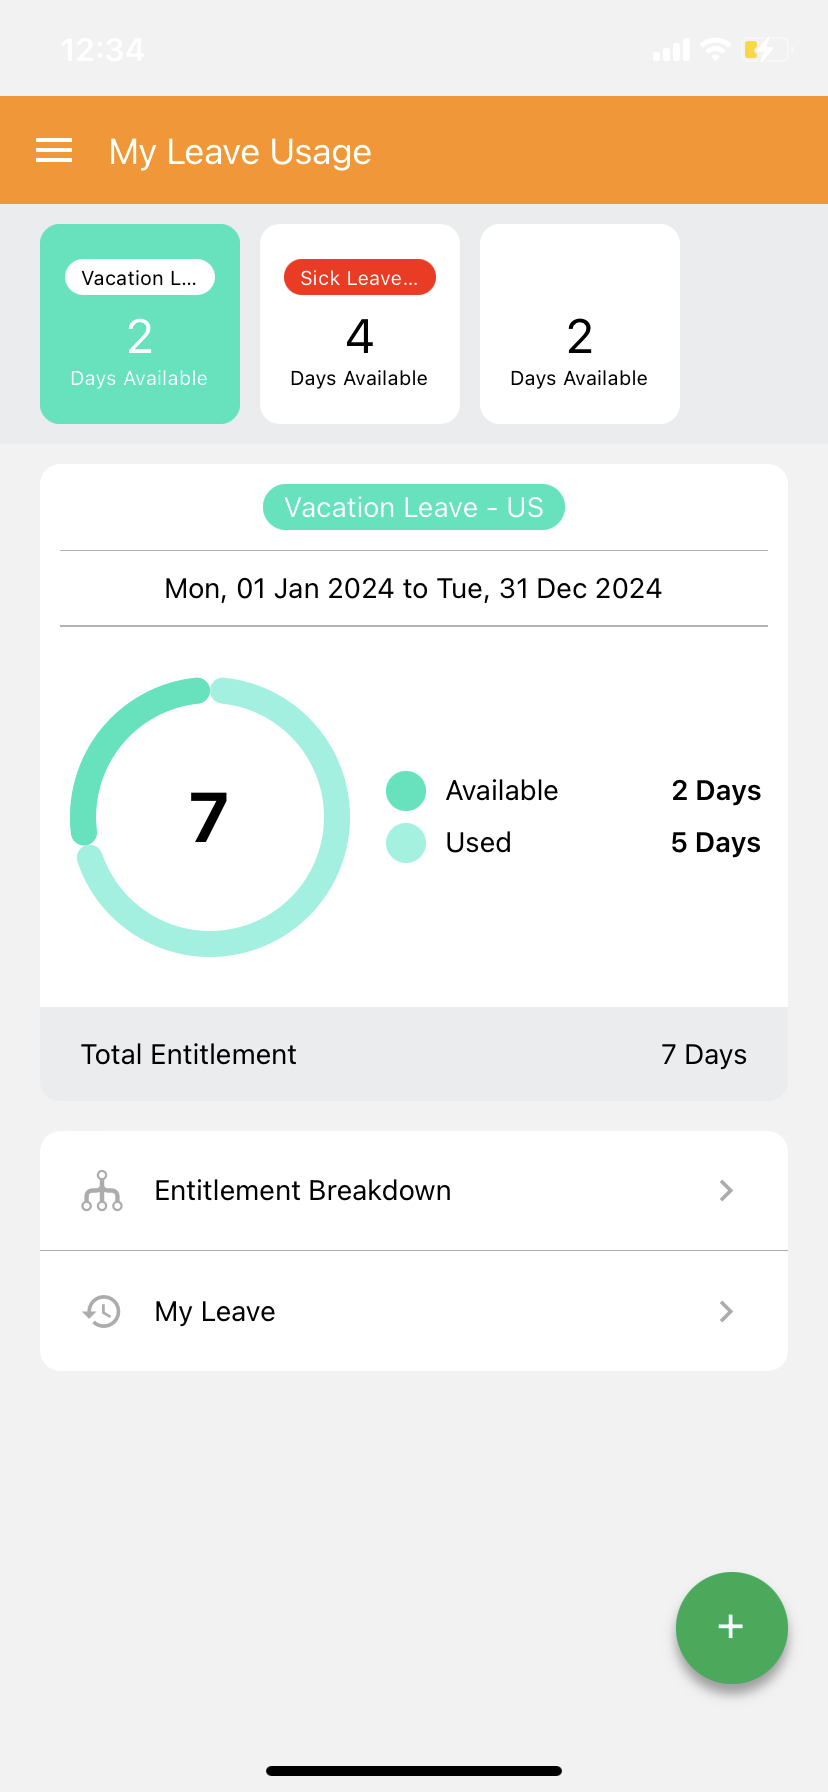The height and width of the screenshot is (1792, 828).
Task: Tap the green plus add button
Action: tap(731, 1627)
